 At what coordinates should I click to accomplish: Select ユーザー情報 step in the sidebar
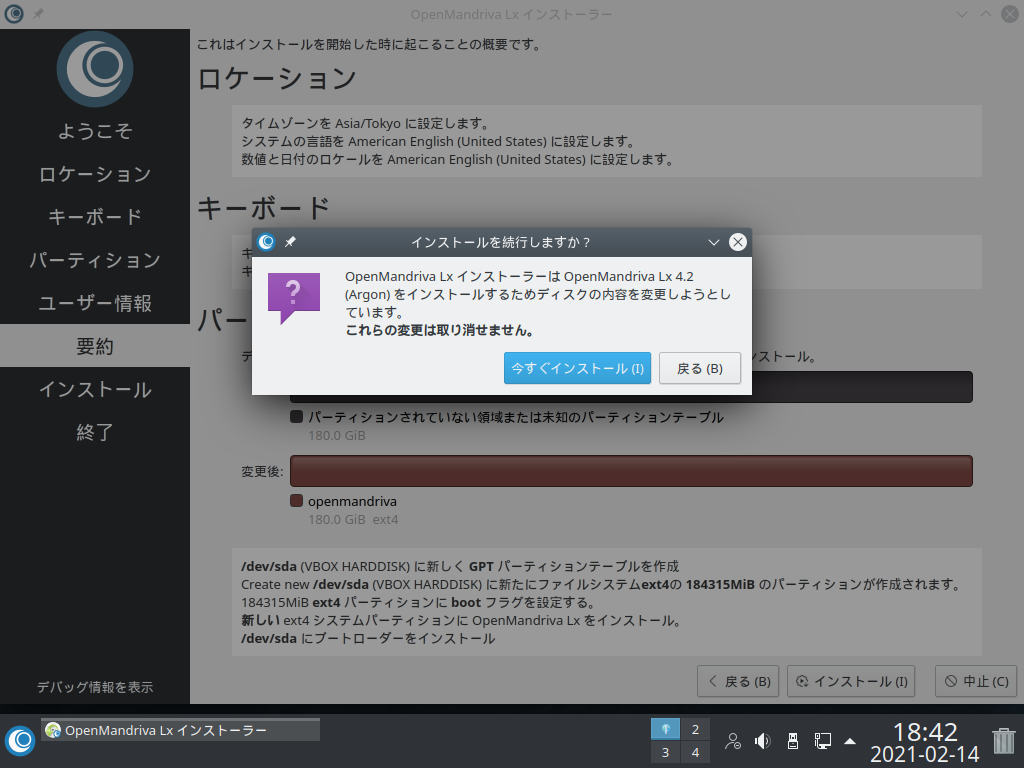[x=95, y=303]
